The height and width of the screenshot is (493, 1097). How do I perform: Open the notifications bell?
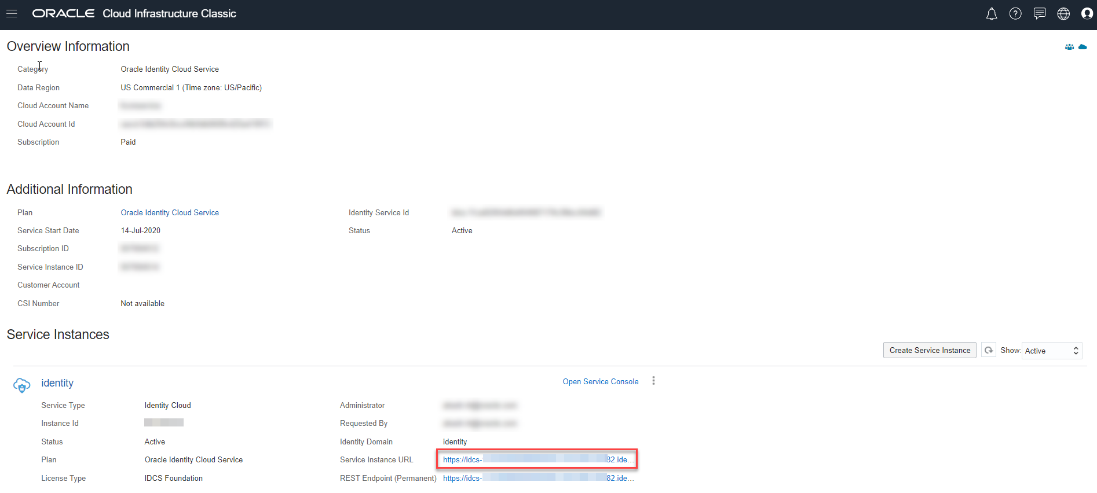pyautogui.click(x=991, y=14)
